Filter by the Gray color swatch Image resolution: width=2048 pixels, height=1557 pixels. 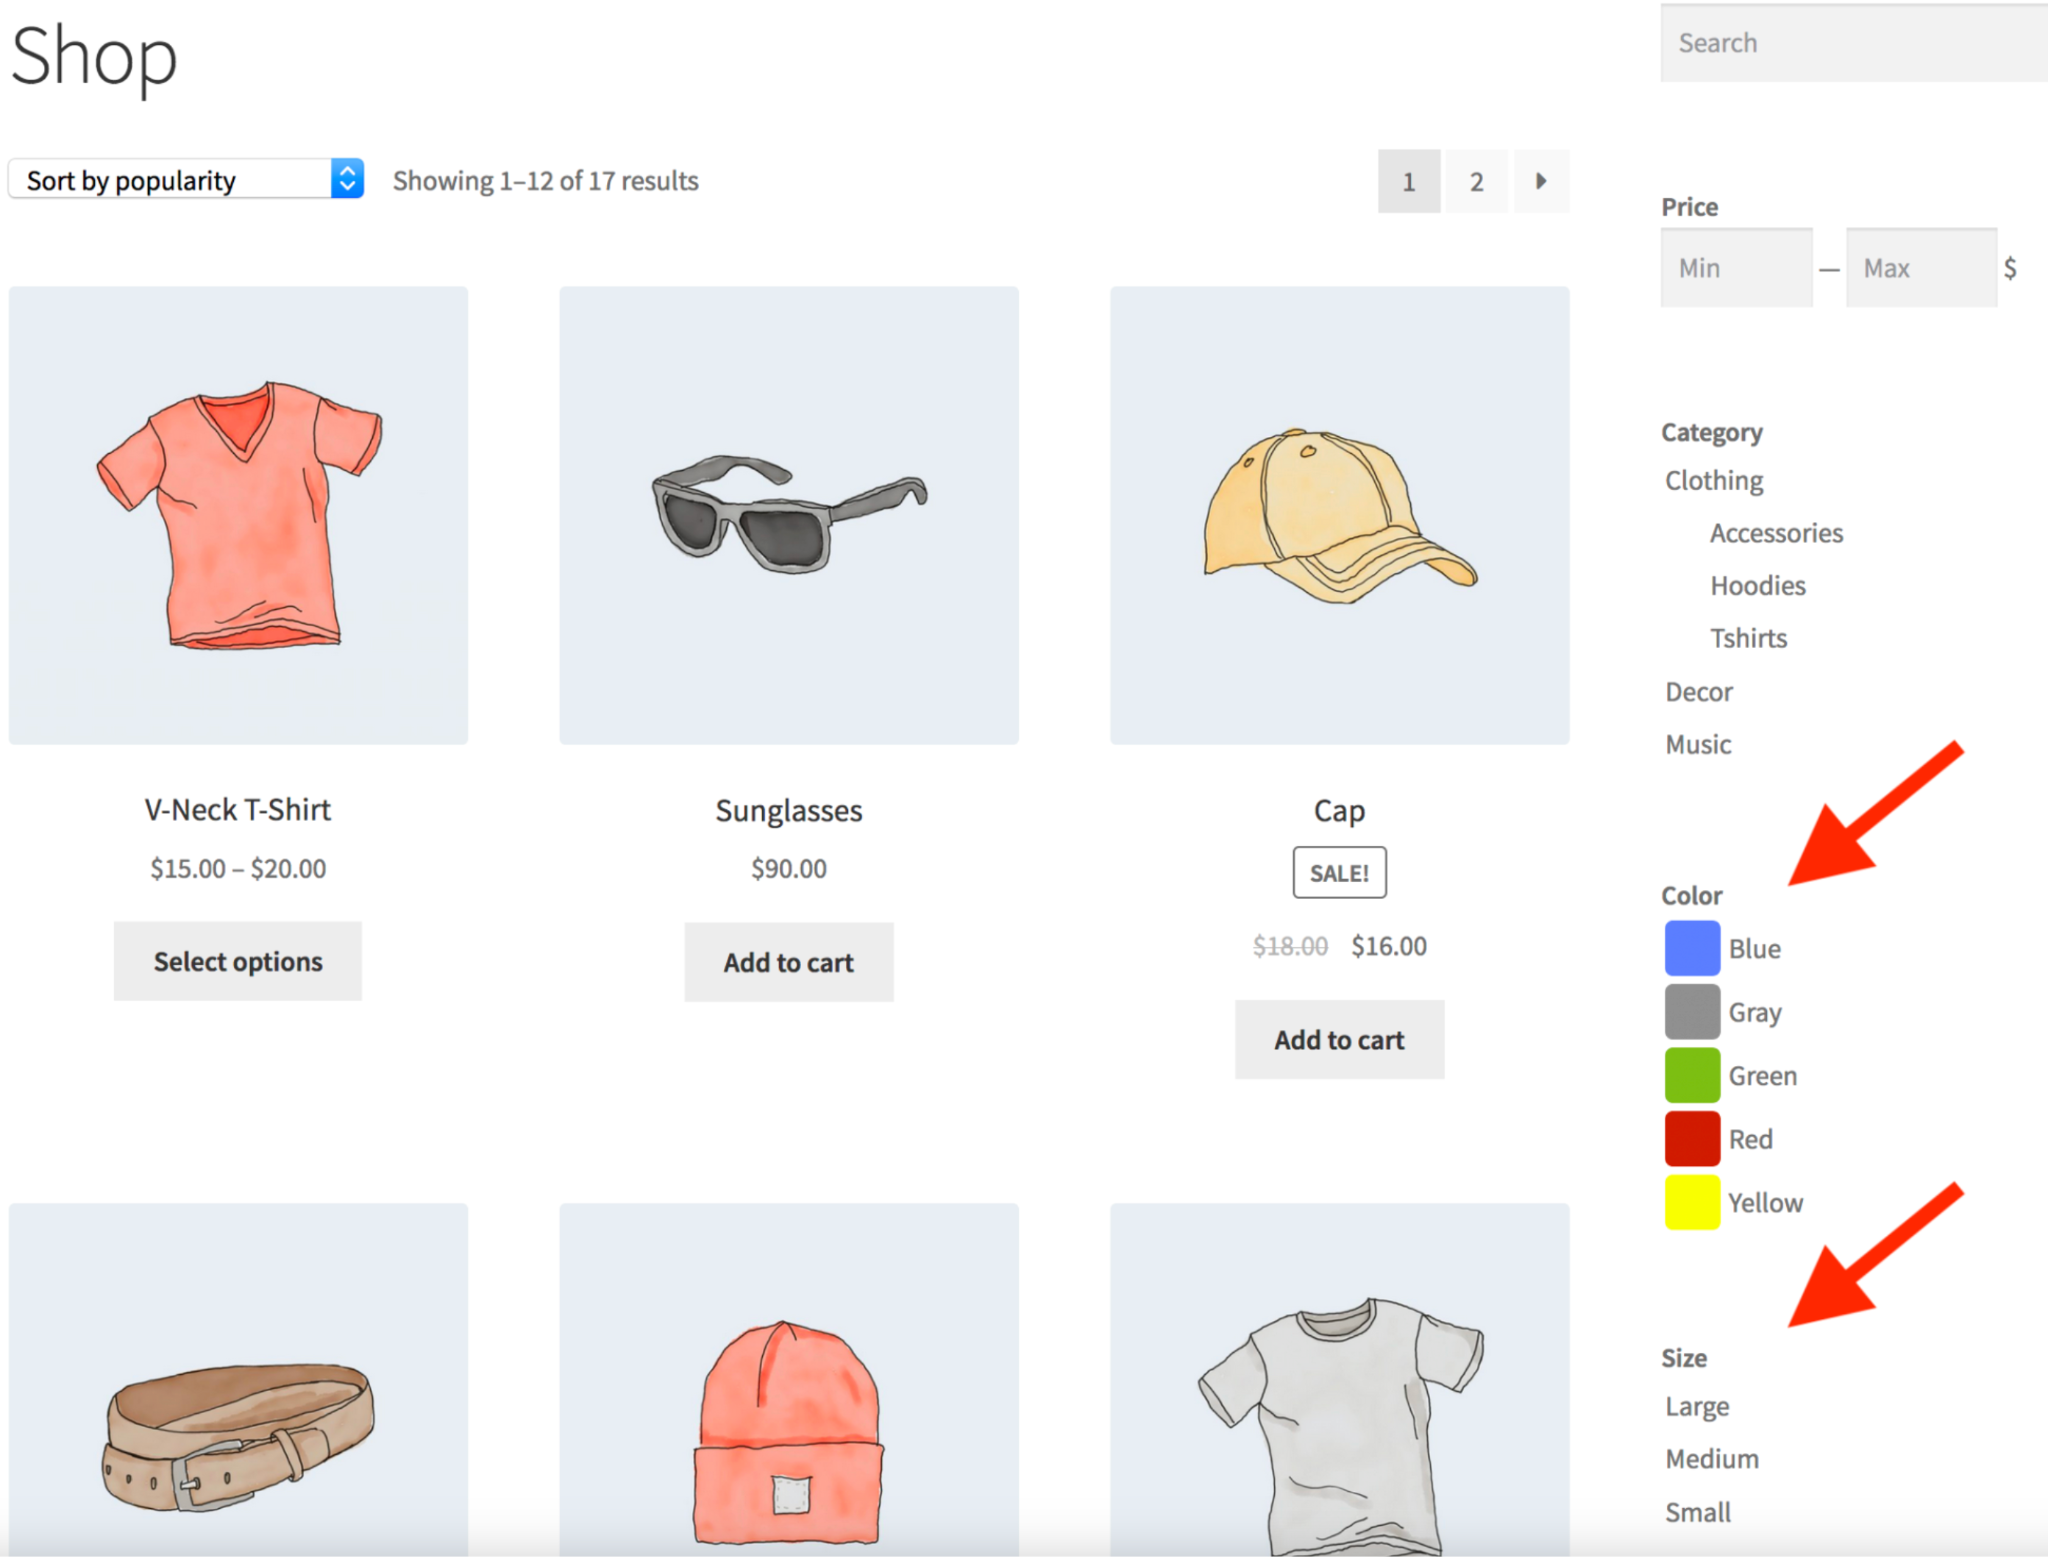(x=1692, y=1012)
